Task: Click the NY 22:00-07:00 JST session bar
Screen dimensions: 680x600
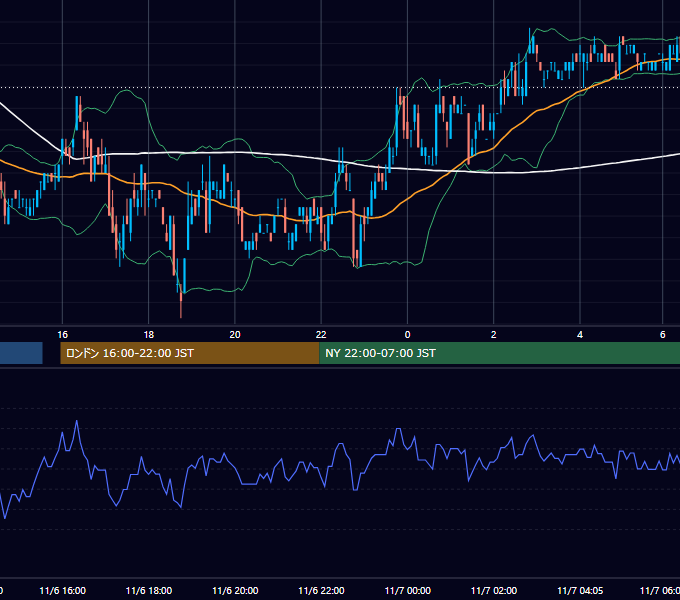Action: pos(500,353)
